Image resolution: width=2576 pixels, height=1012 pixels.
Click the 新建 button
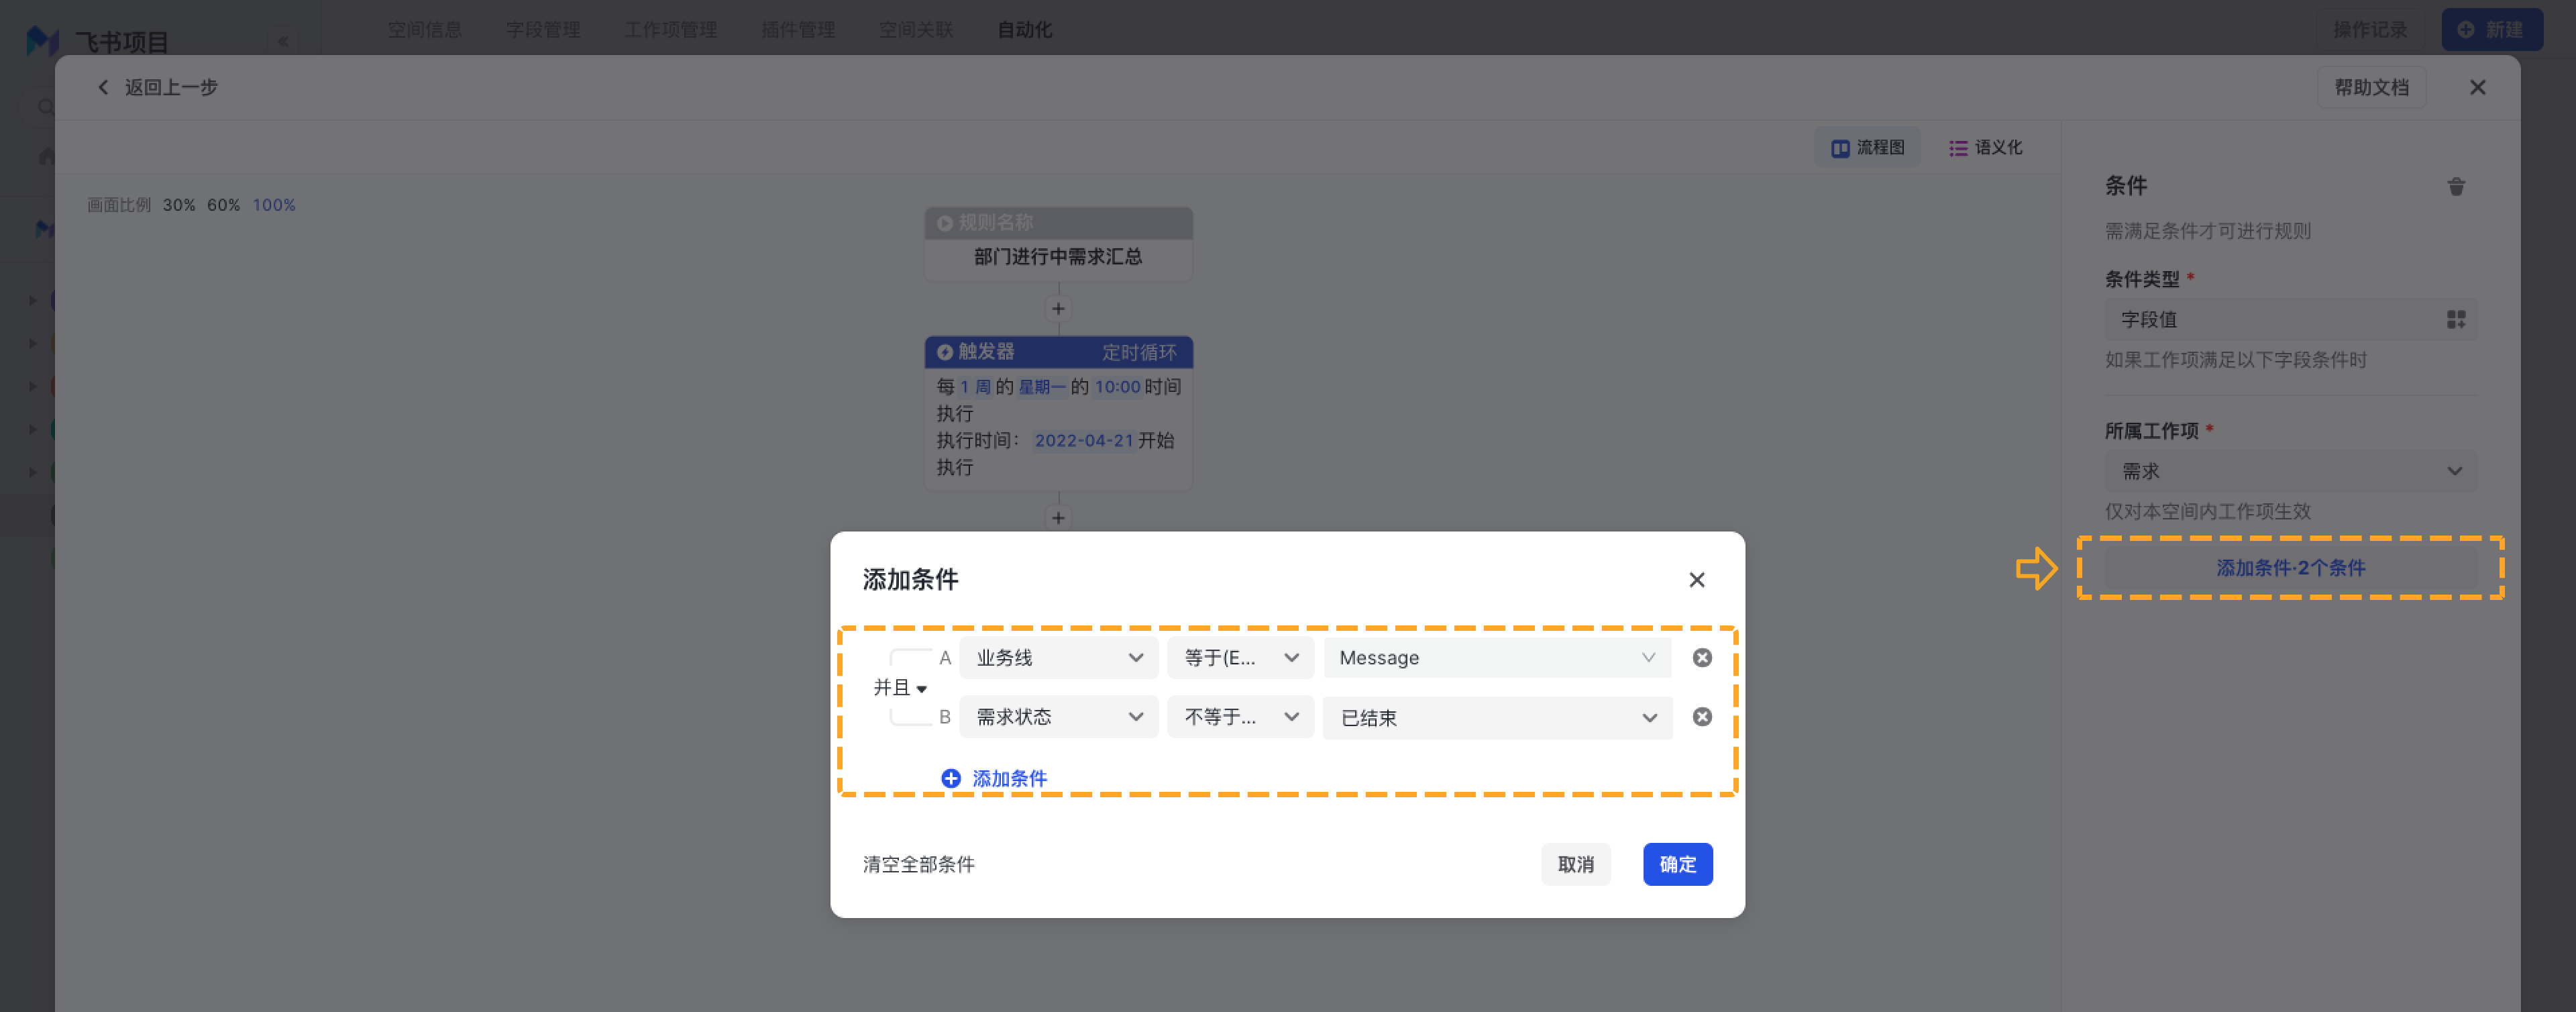tap(2491, 30)
